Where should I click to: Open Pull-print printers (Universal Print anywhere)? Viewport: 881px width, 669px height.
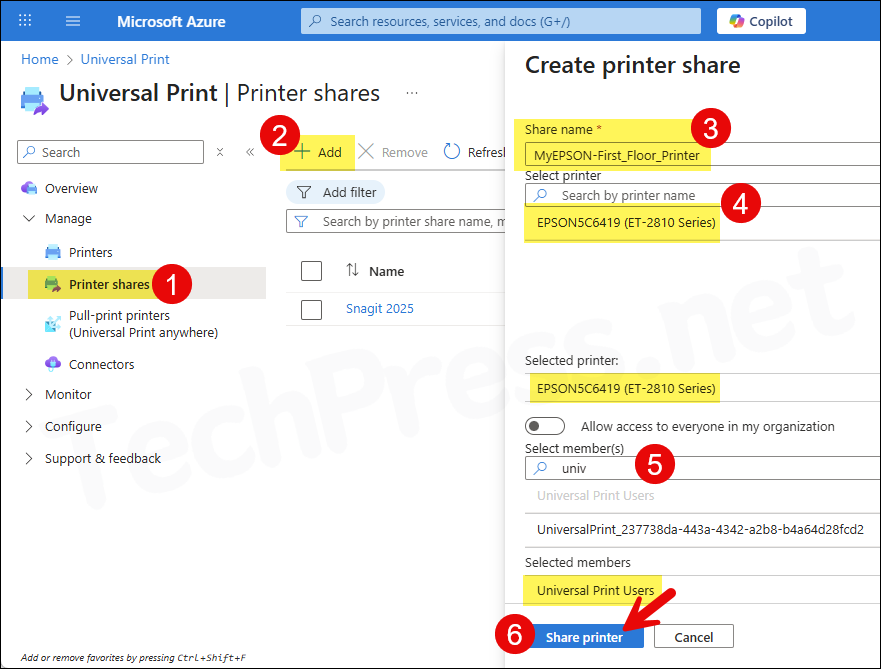pos(143,324)
